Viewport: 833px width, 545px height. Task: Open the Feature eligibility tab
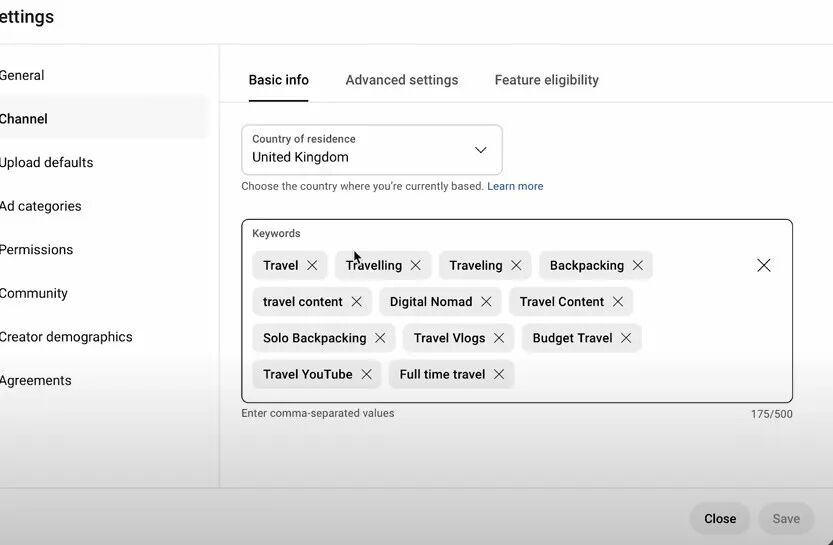546,80
